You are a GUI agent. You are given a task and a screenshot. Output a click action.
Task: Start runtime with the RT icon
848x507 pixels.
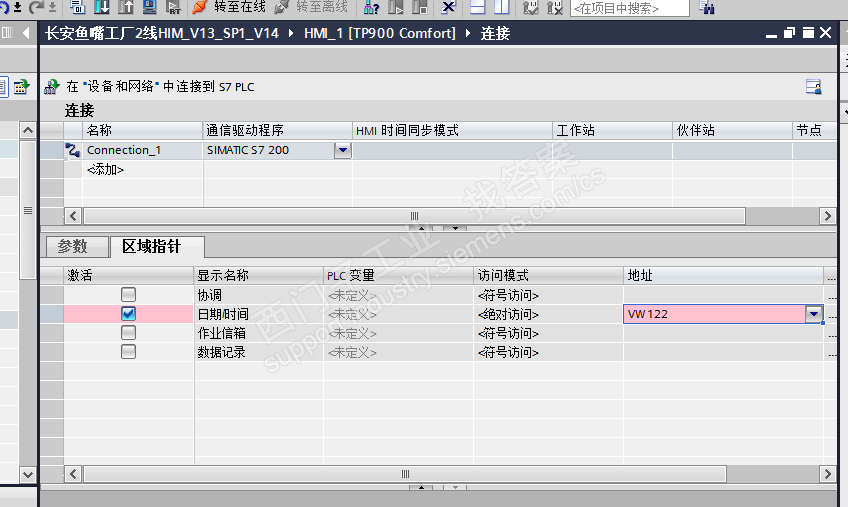click(174, 7)
